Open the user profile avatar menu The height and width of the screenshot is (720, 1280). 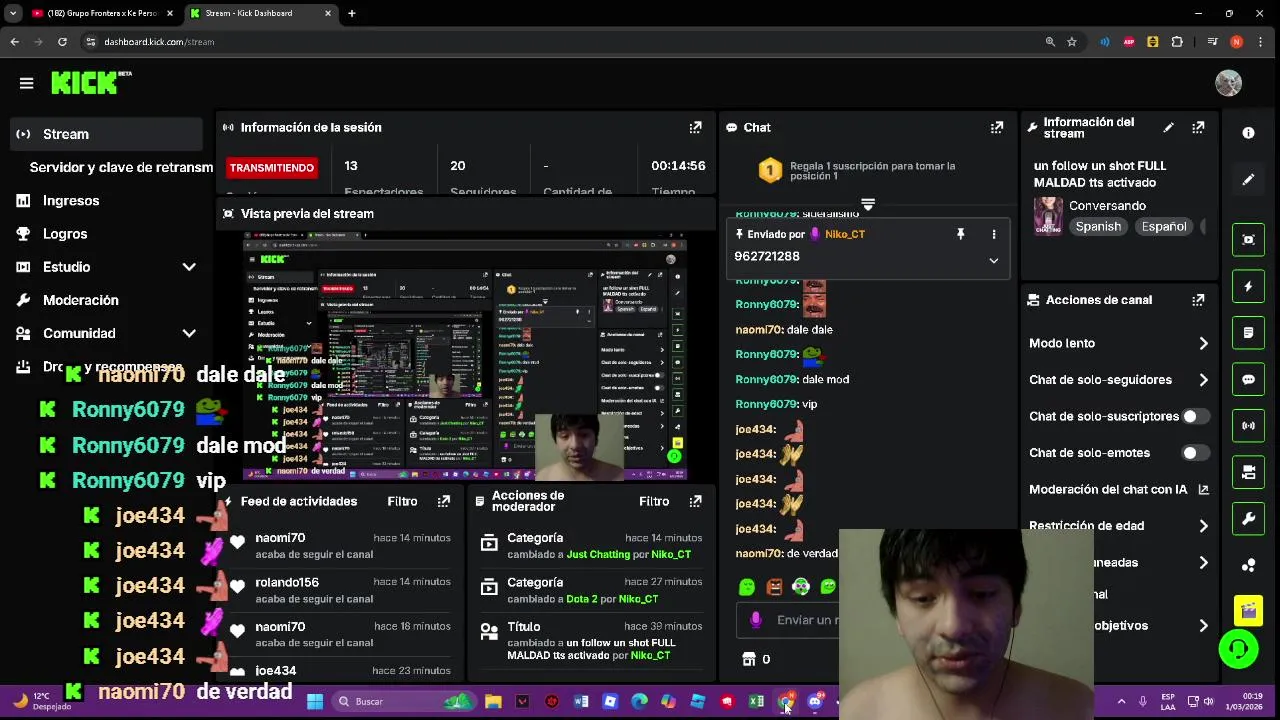(x=1228, y=83)
